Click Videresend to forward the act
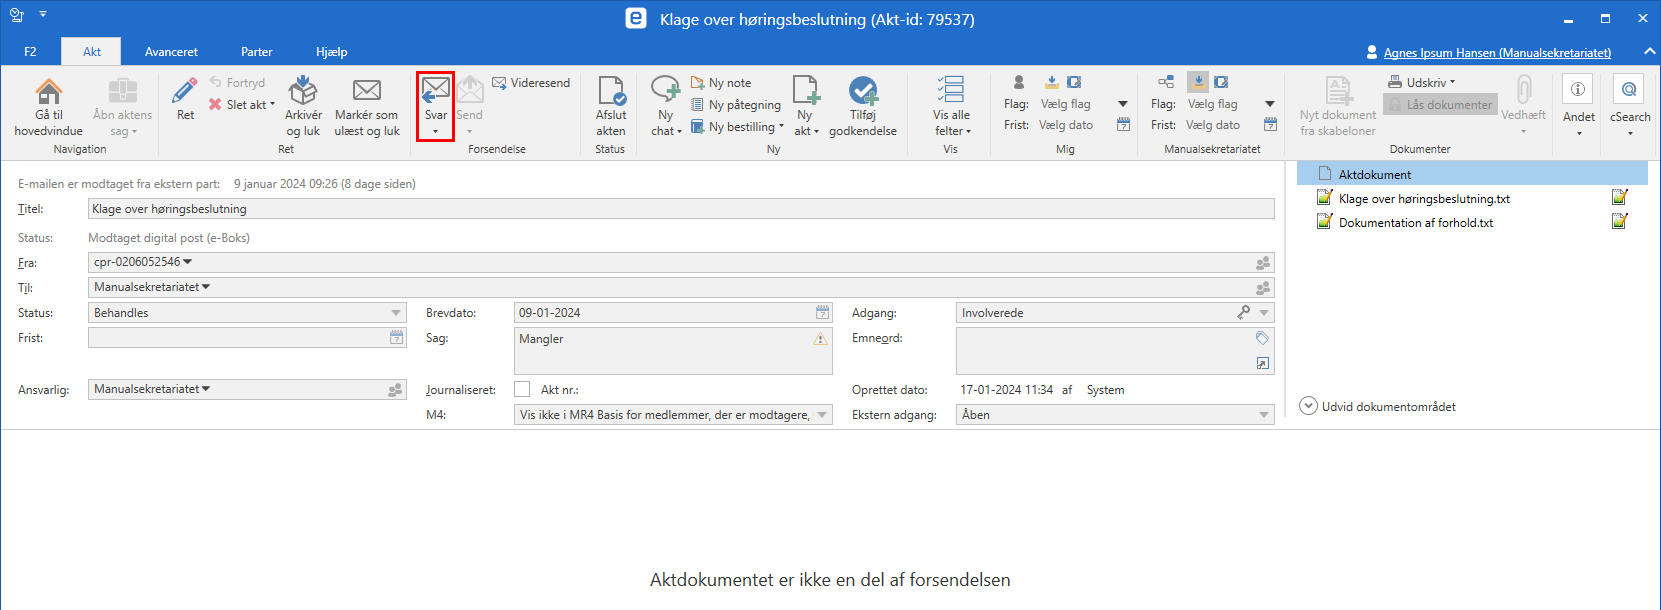This screenshot has height=610, width=1661. click(531, 83)
